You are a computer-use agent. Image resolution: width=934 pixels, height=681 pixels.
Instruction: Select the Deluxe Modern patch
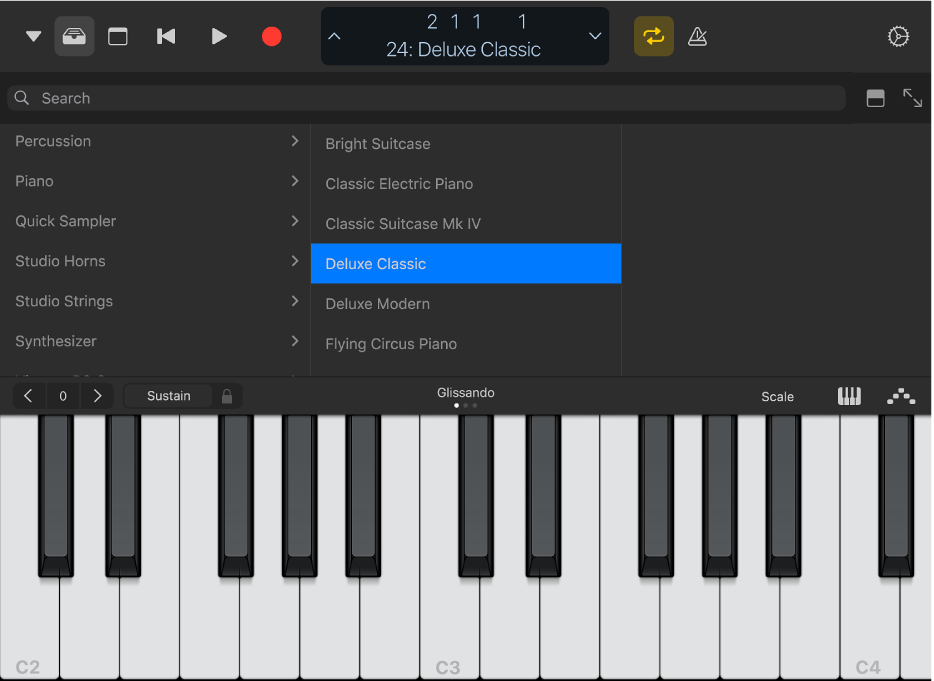(x=466, y=304)
